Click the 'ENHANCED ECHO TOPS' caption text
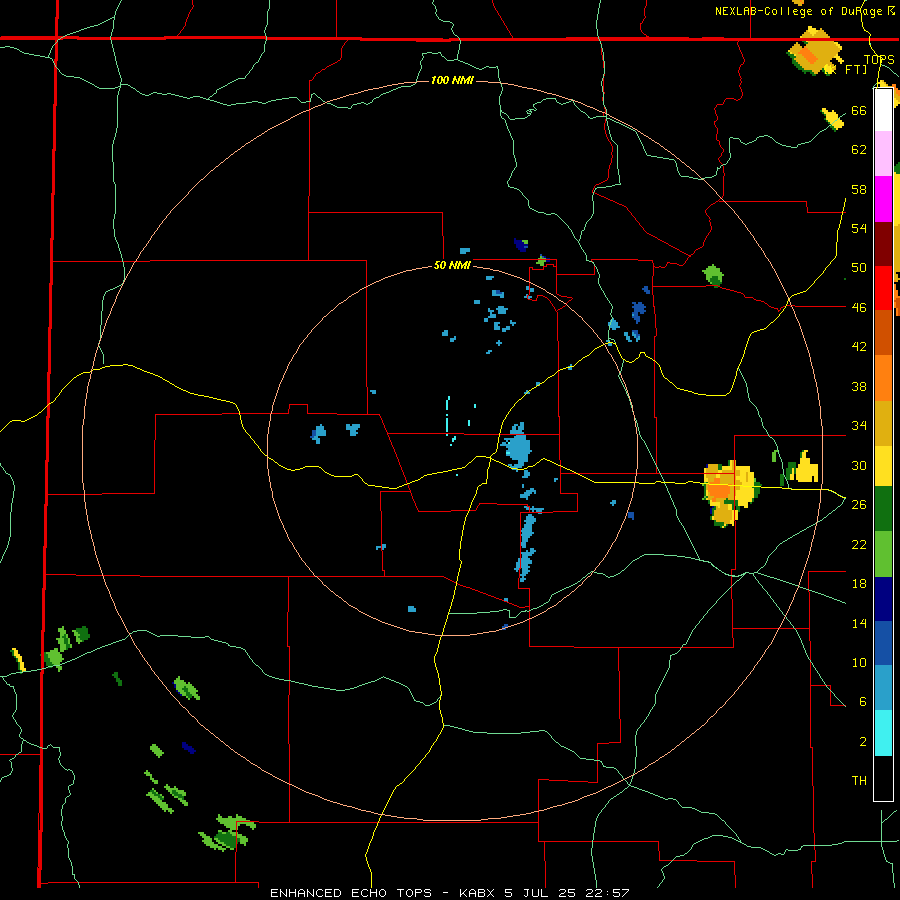 (351, 893)
